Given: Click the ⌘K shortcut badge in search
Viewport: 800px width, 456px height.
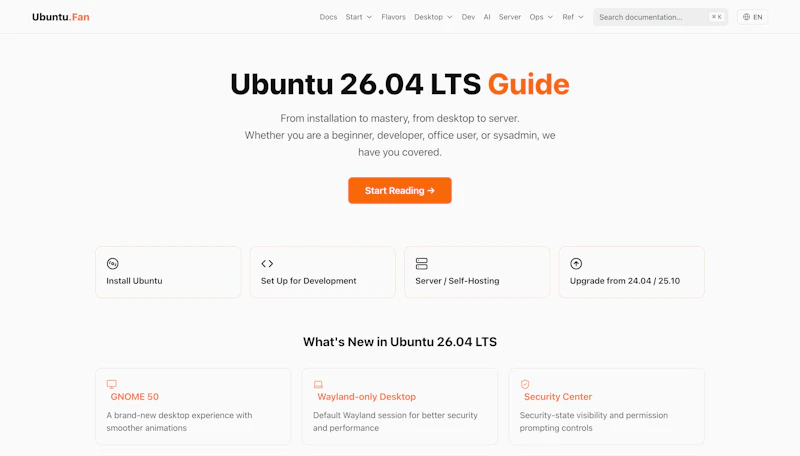Looking at the screenshot, I should (x=716, y=17).
